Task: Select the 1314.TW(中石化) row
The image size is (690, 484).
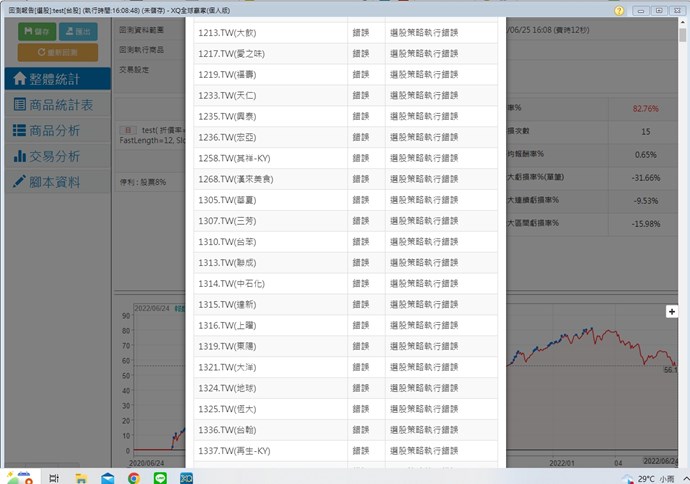Action: click(x=270, y=284)
